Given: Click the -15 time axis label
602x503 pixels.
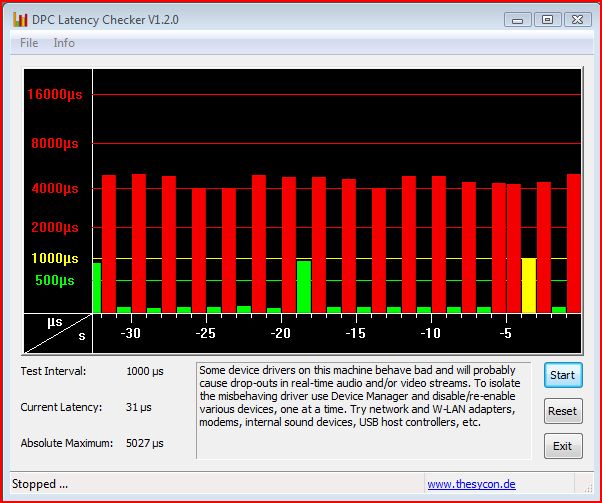Looking at the screenshot, I should 356,333.
